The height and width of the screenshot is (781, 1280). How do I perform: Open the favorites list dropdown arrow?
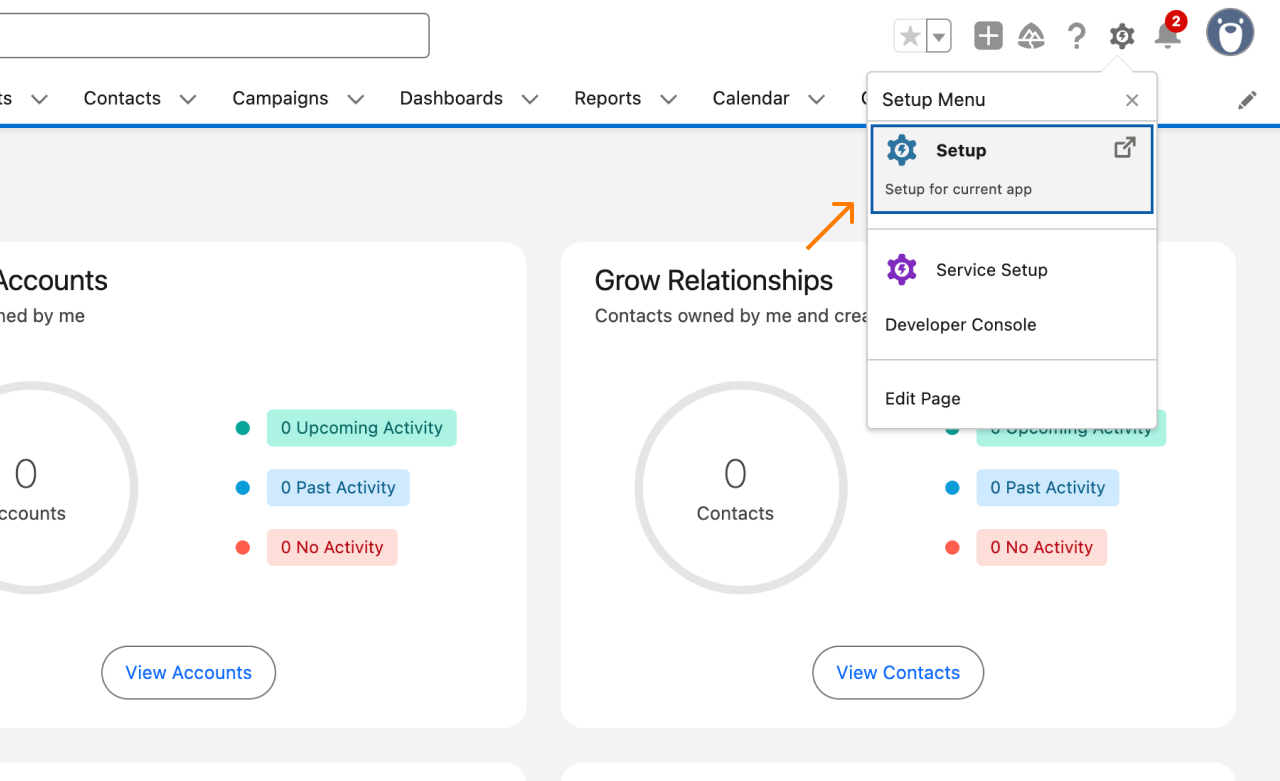(x=938, y=37)
